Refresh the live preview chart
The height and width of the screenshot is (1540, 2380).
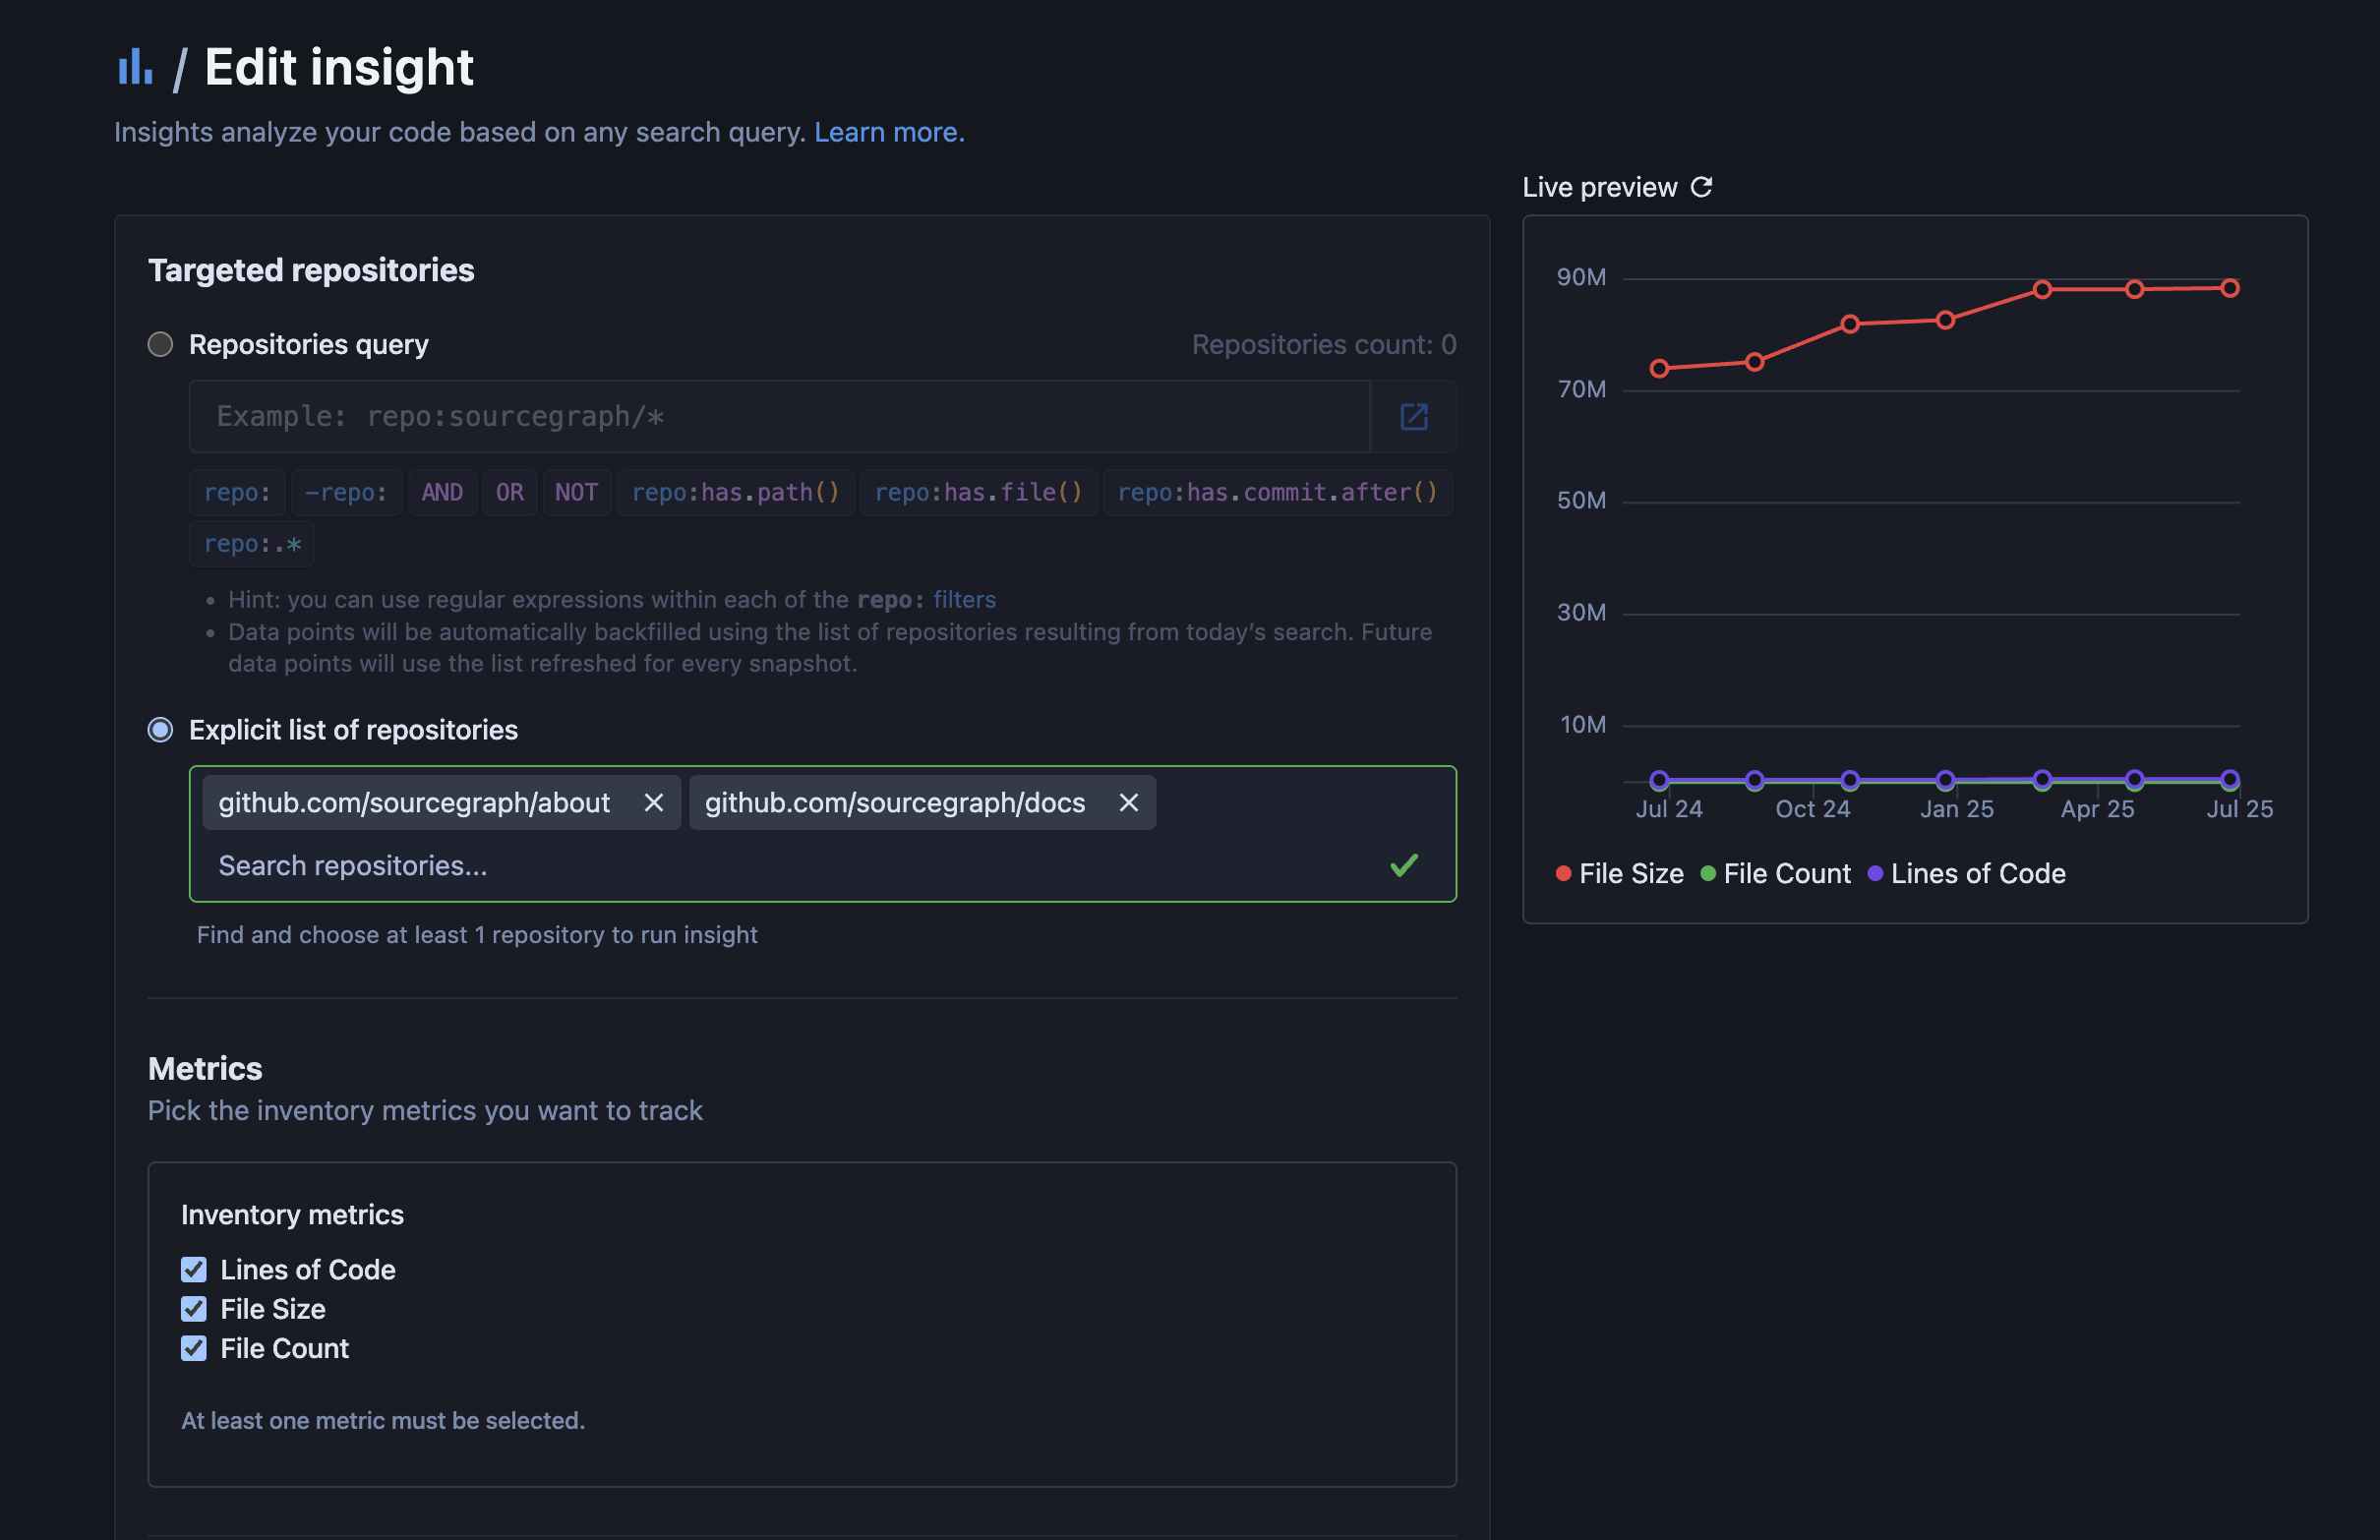click(x=1701, y=187)
